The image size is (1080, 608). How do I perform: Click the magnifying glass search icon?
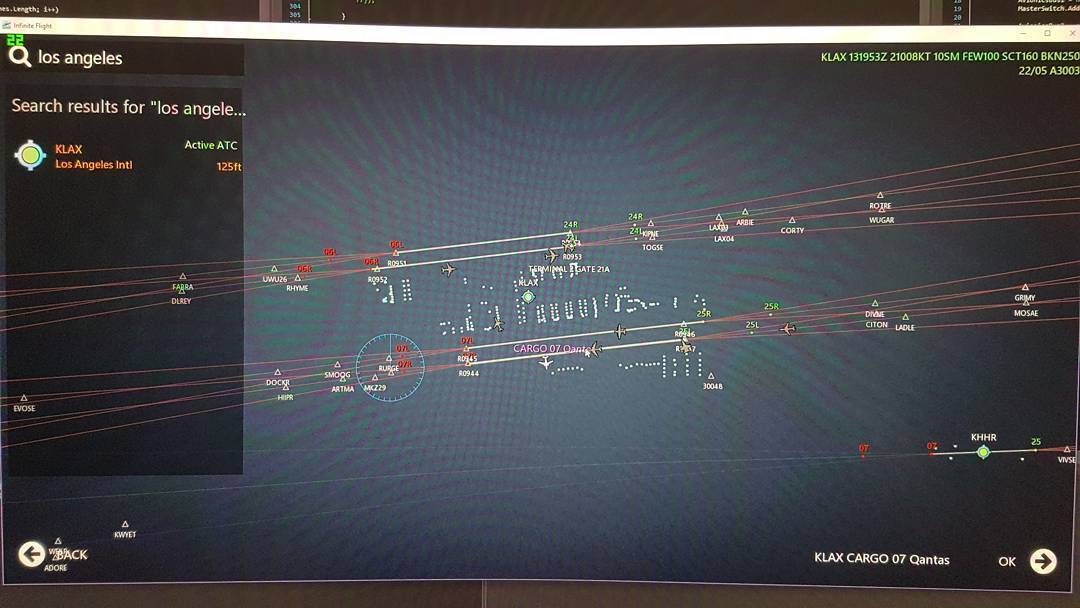[x=19, y=56]
